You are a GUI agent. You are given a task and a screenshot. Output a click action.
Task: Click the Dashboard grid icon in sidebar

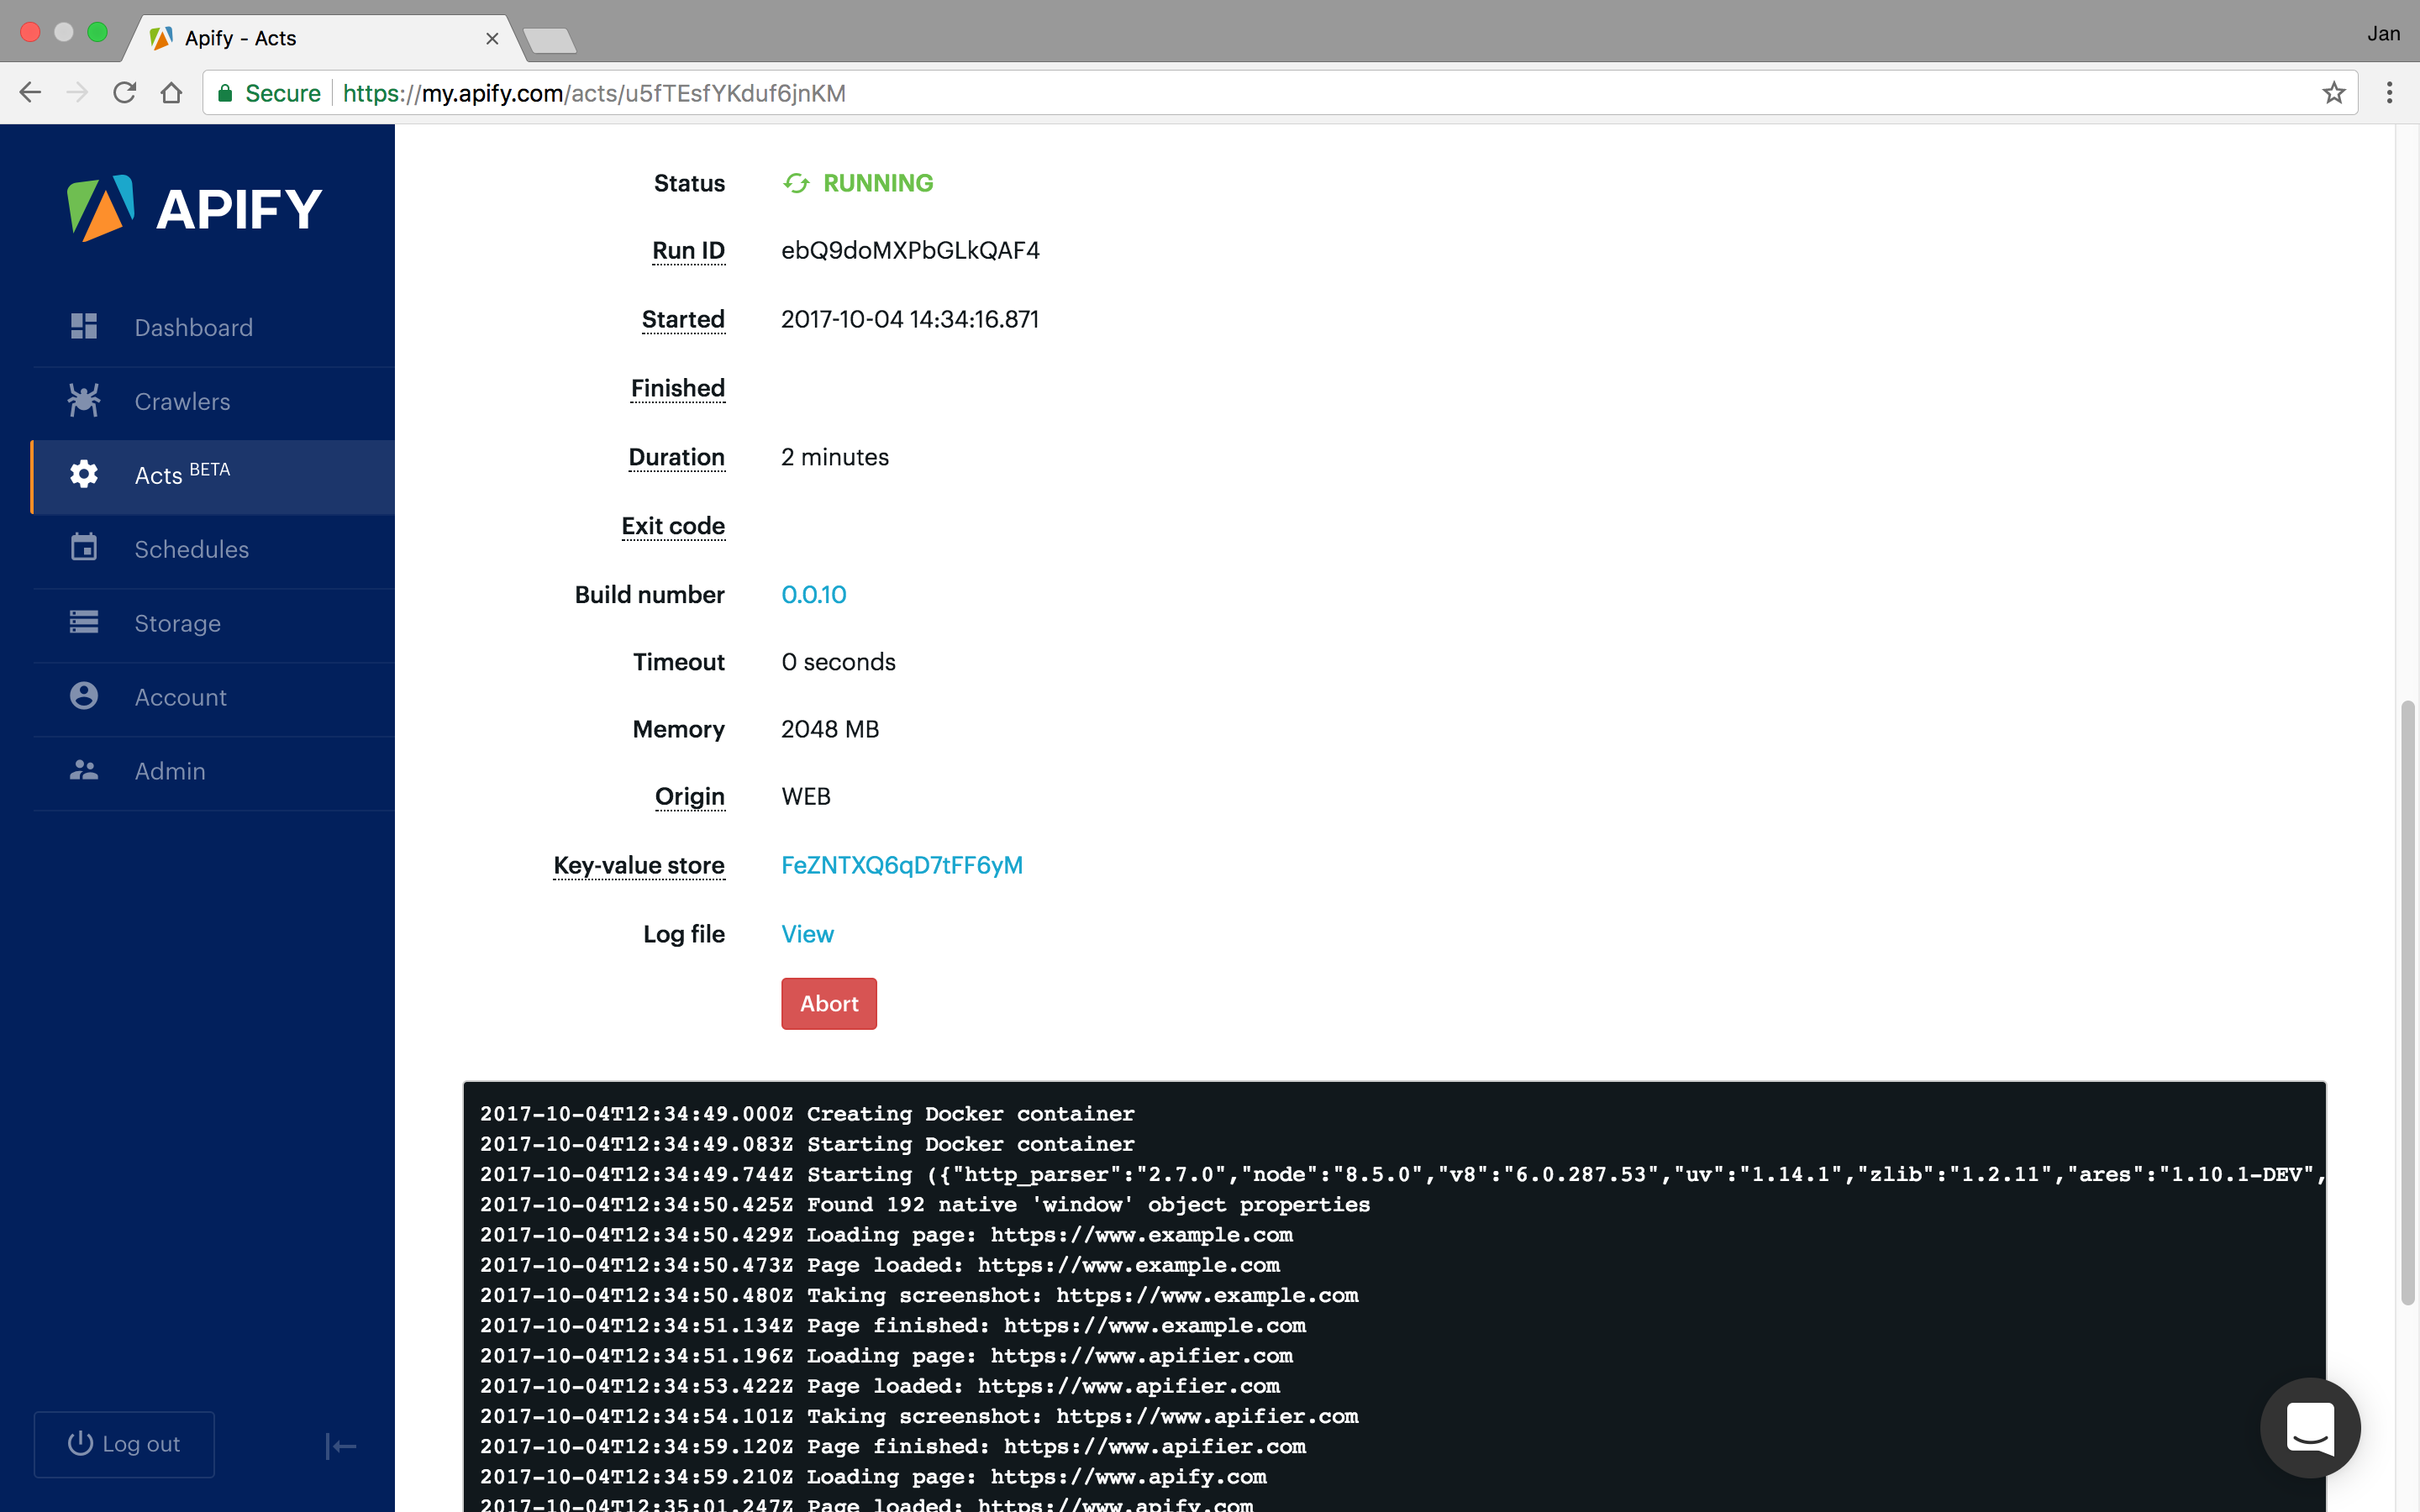click(x=84, y=327)
